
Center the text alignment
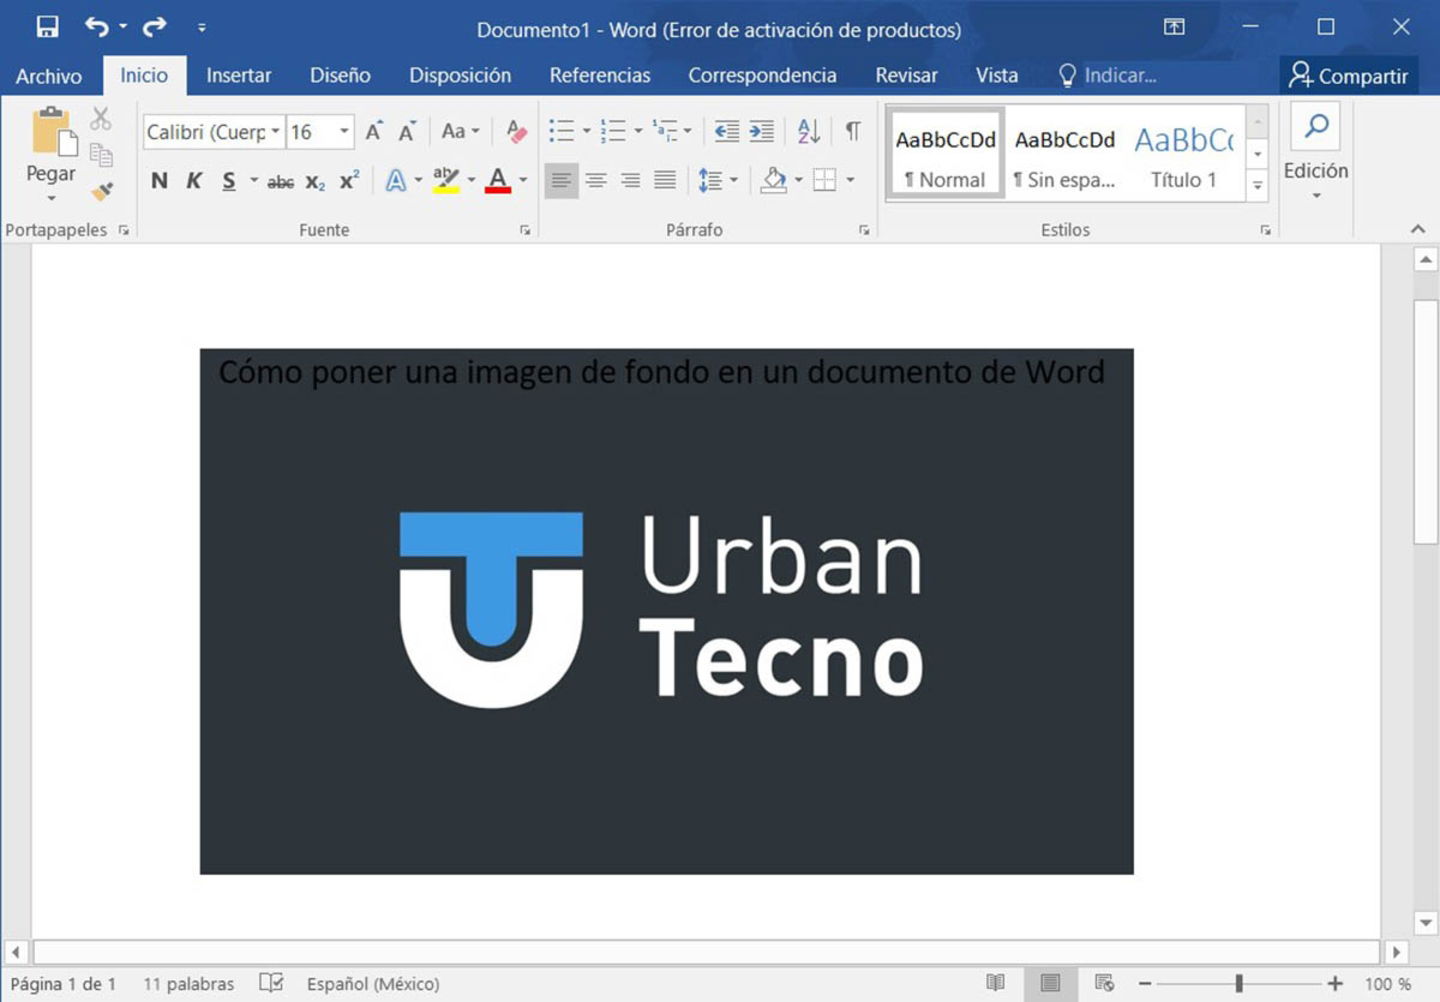(596, 181)
